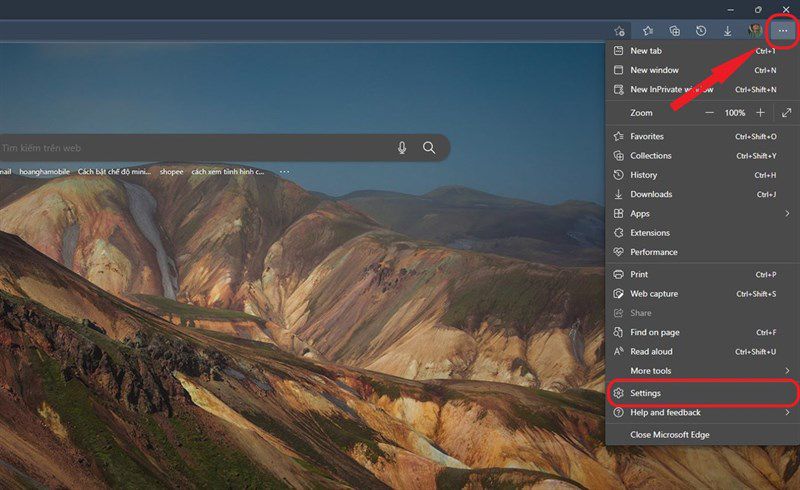Click into the Tìm kiếm trên web search box

(x=196, y=148)
